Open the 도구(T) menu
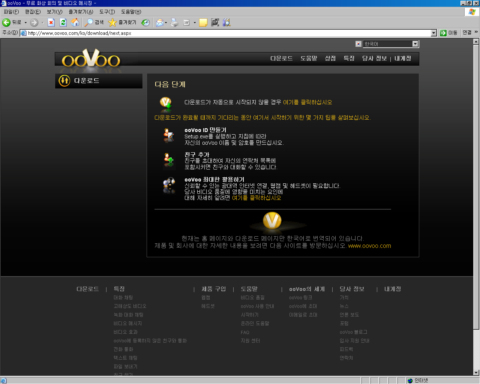 107,12
